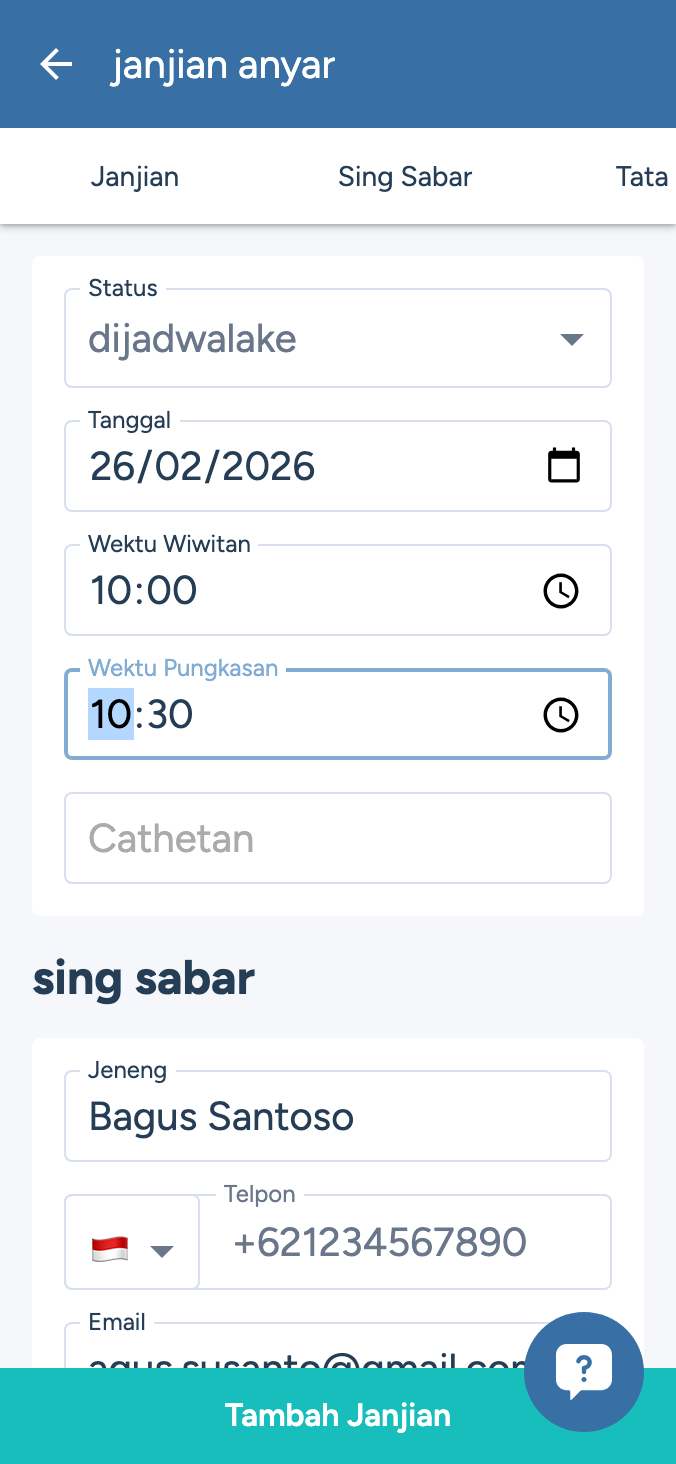Expand the Status dropdown arrow
Viewport: 676px width, 1464px height.
click(571, 340)
